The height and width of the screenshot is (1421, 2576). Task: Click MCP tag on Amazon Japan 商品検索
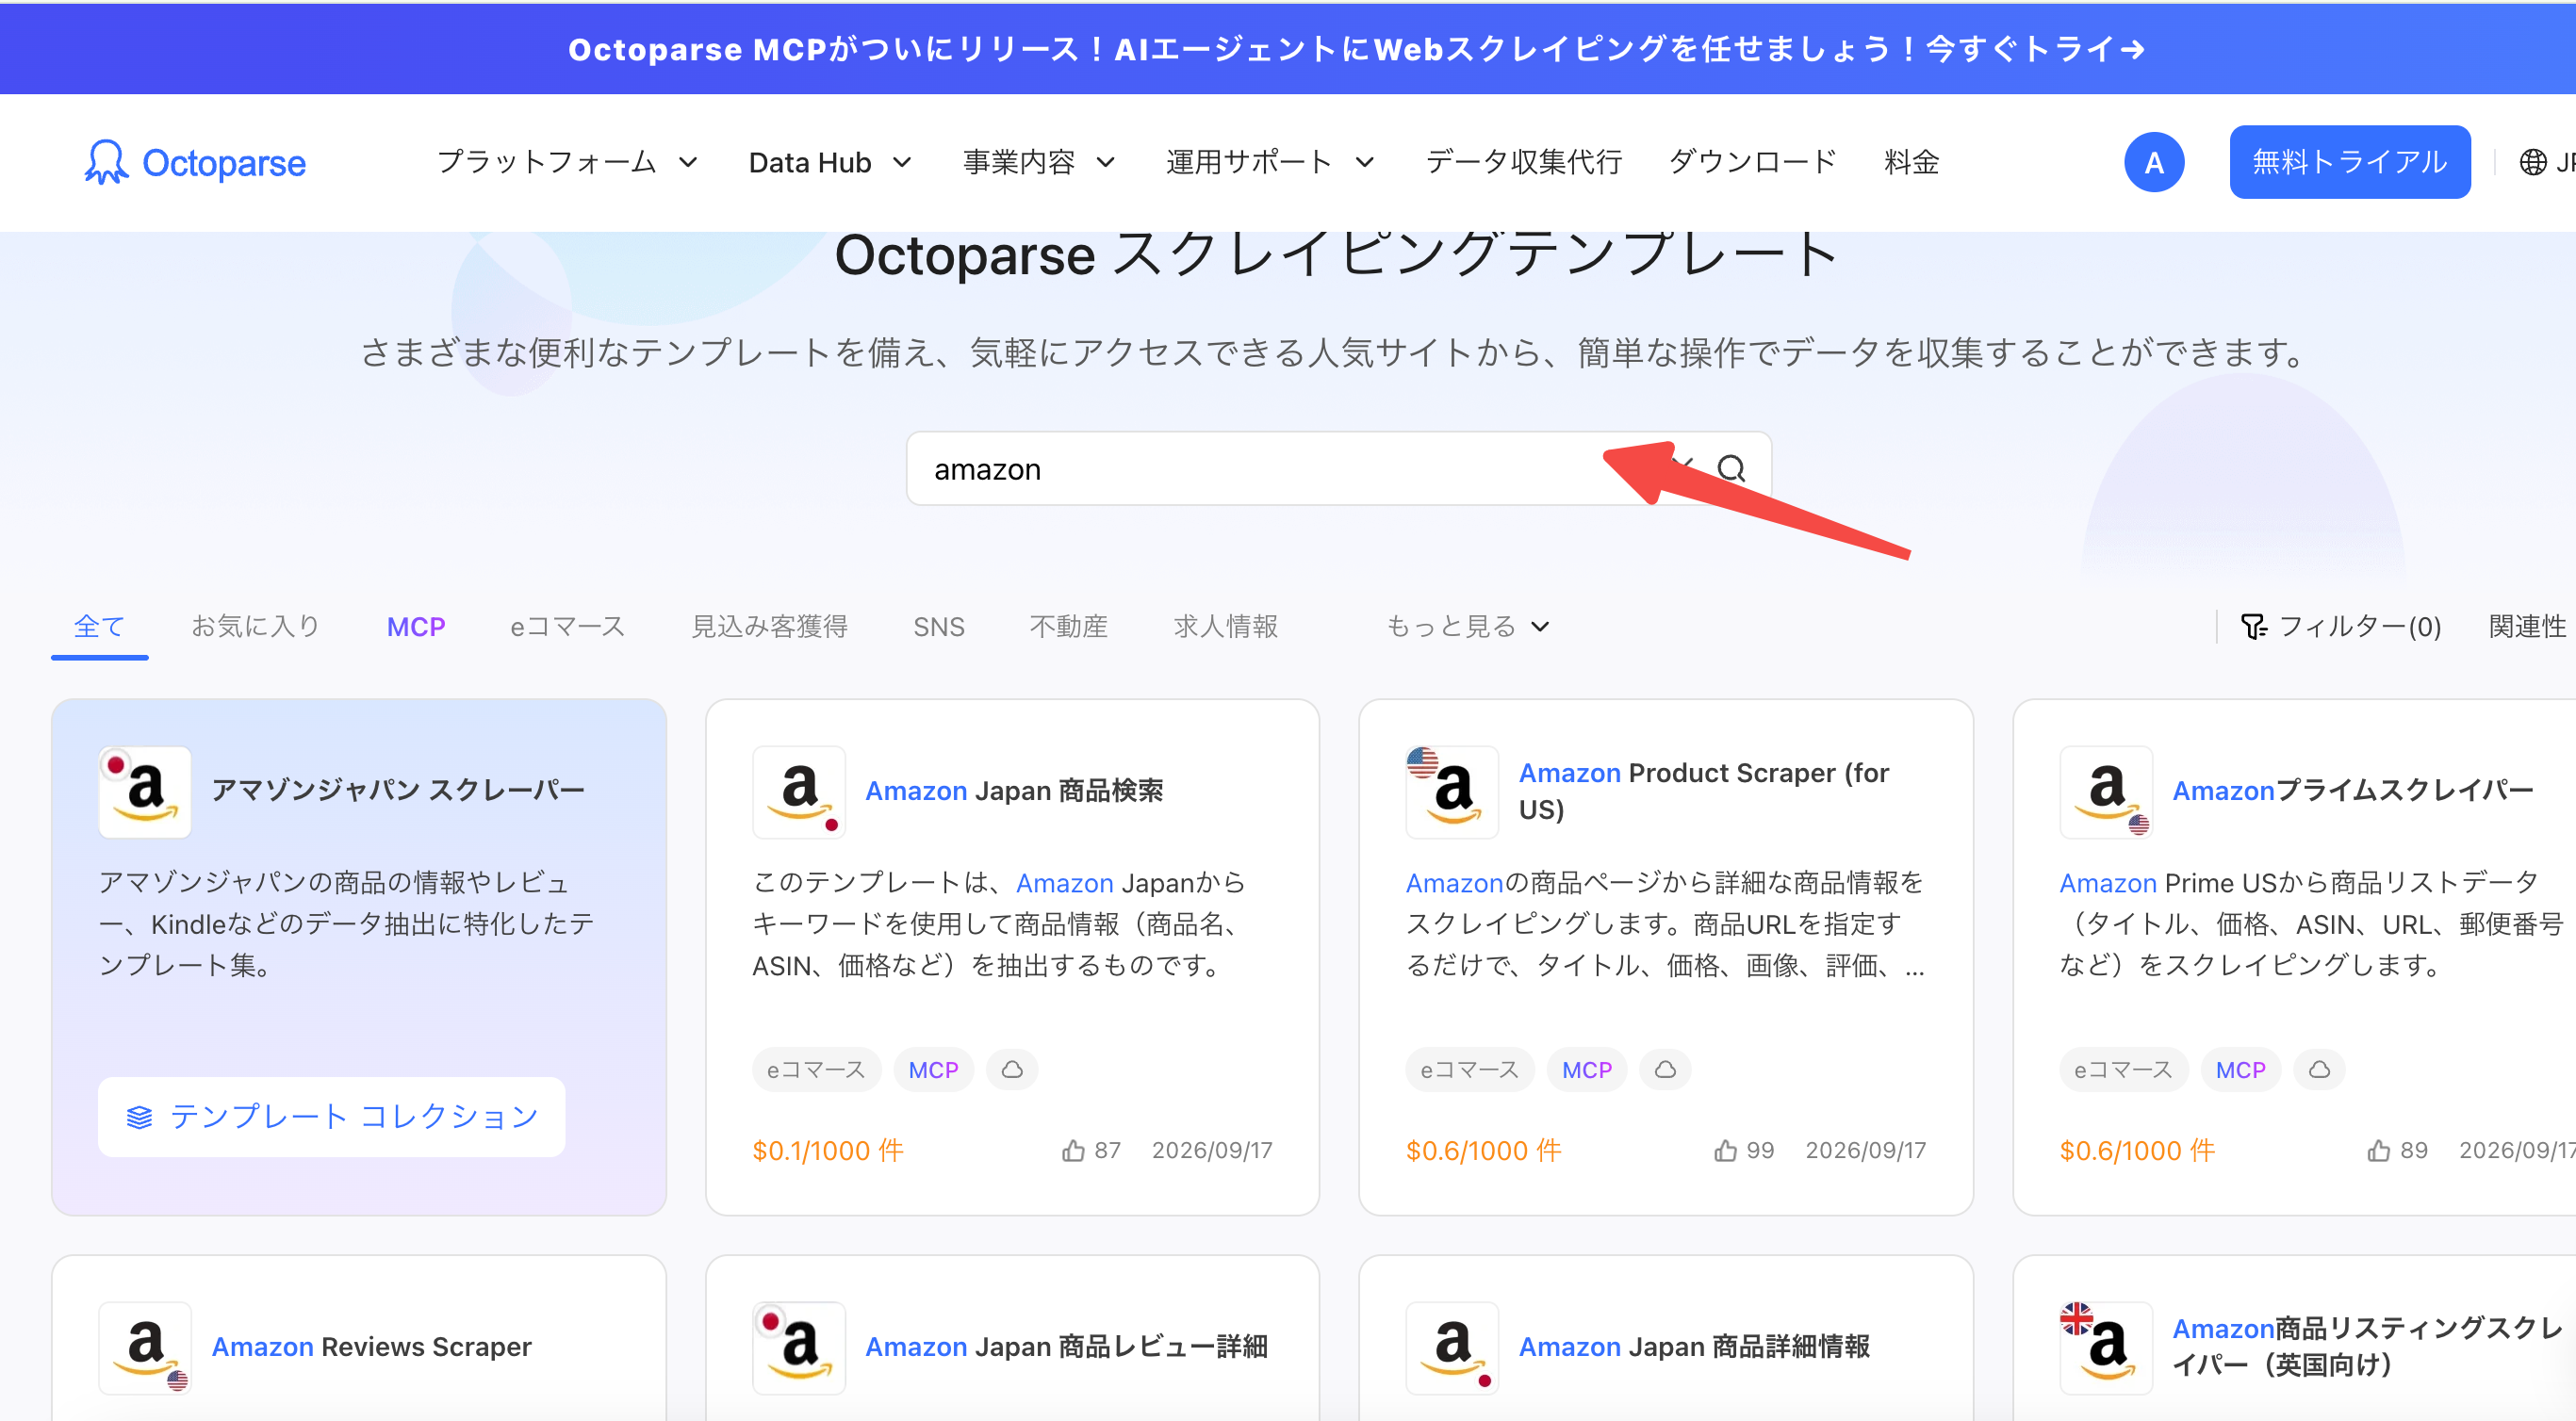click(x=933, y=1070)
